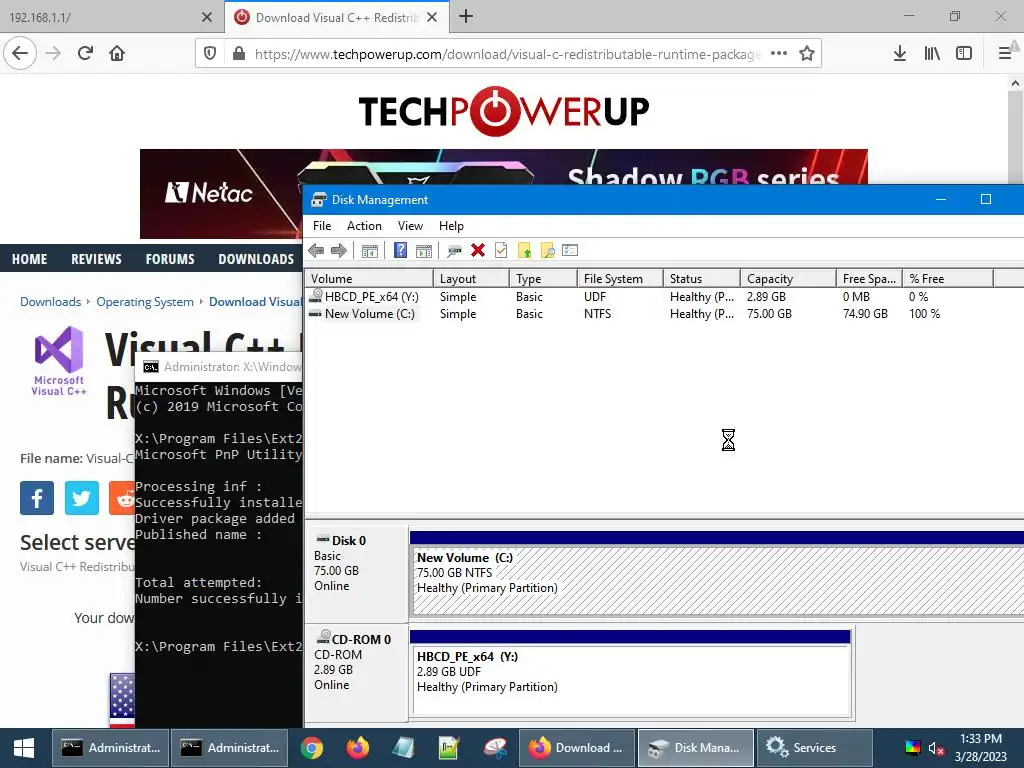The image size is (1024, 768).
Task: Click the Firefox URL address field
Action: [x=506, y=54]
